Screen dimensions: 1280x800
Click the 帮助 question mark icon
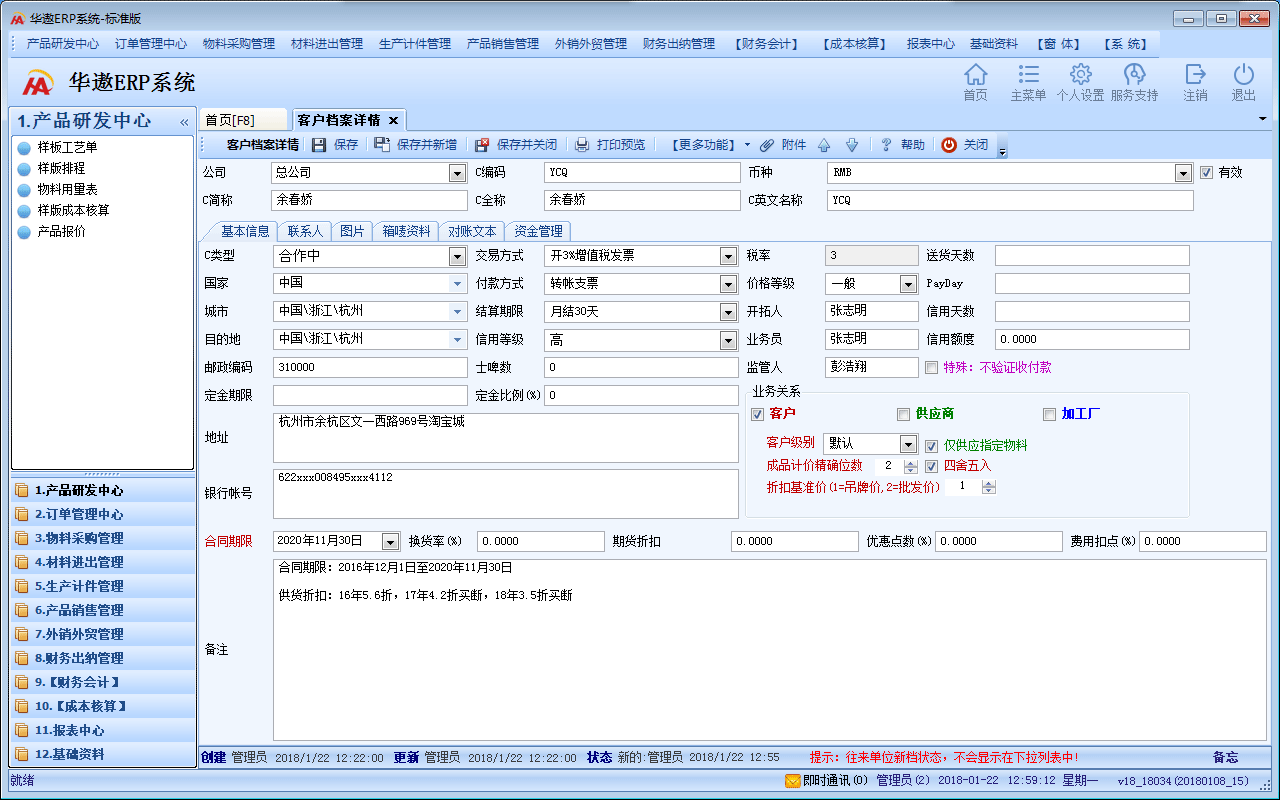point(886,145)
